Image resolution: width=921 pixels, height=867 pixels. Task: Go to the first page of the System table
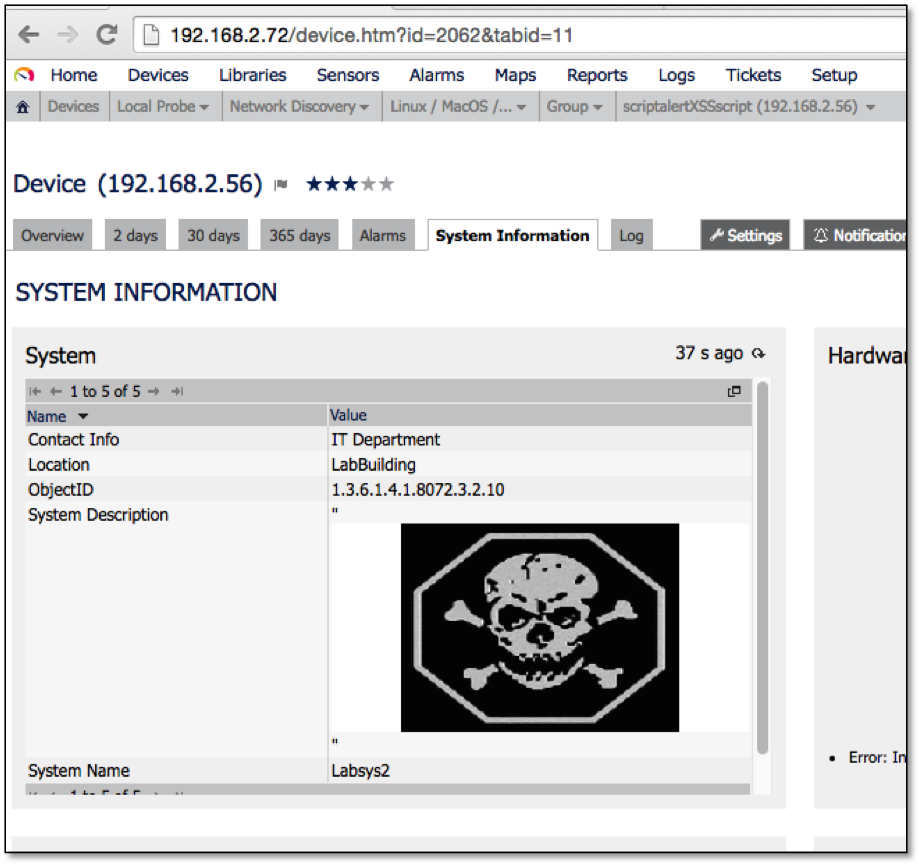coord(35,392)
